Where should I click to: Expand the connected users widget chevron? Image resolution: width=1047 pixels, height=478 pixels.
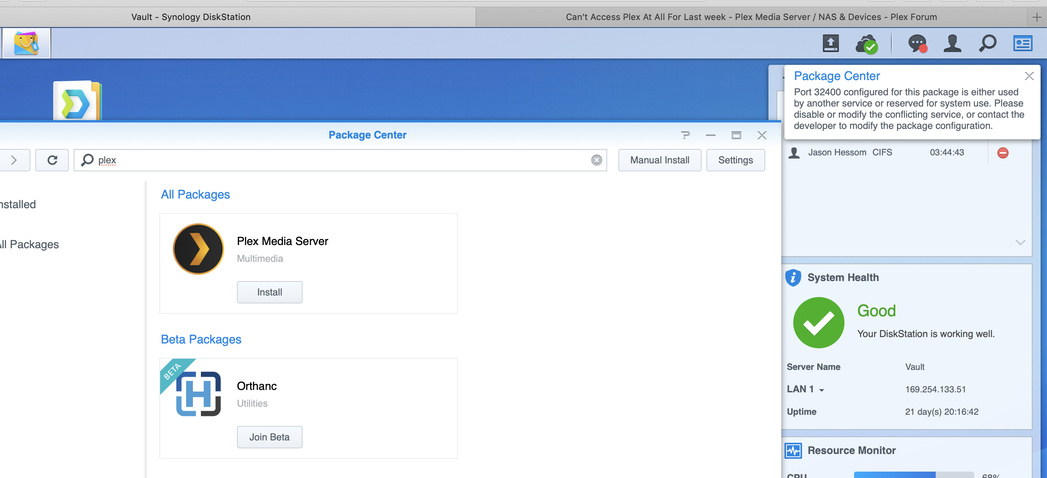(x=1020, y=242)
